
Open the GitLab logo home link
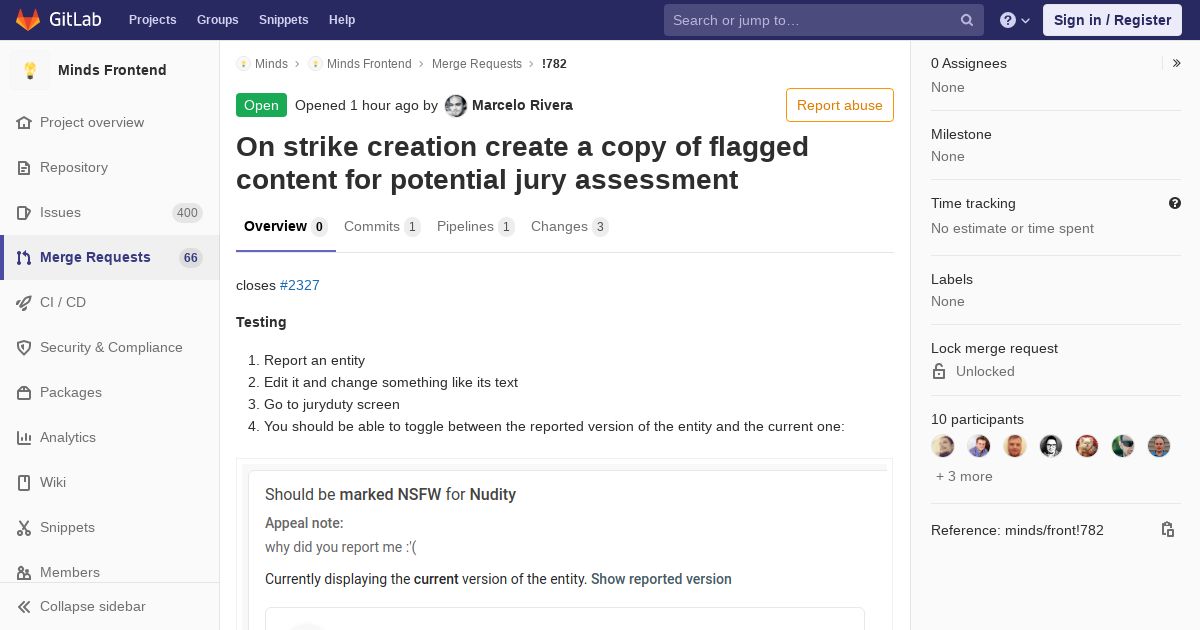(57, 20)
